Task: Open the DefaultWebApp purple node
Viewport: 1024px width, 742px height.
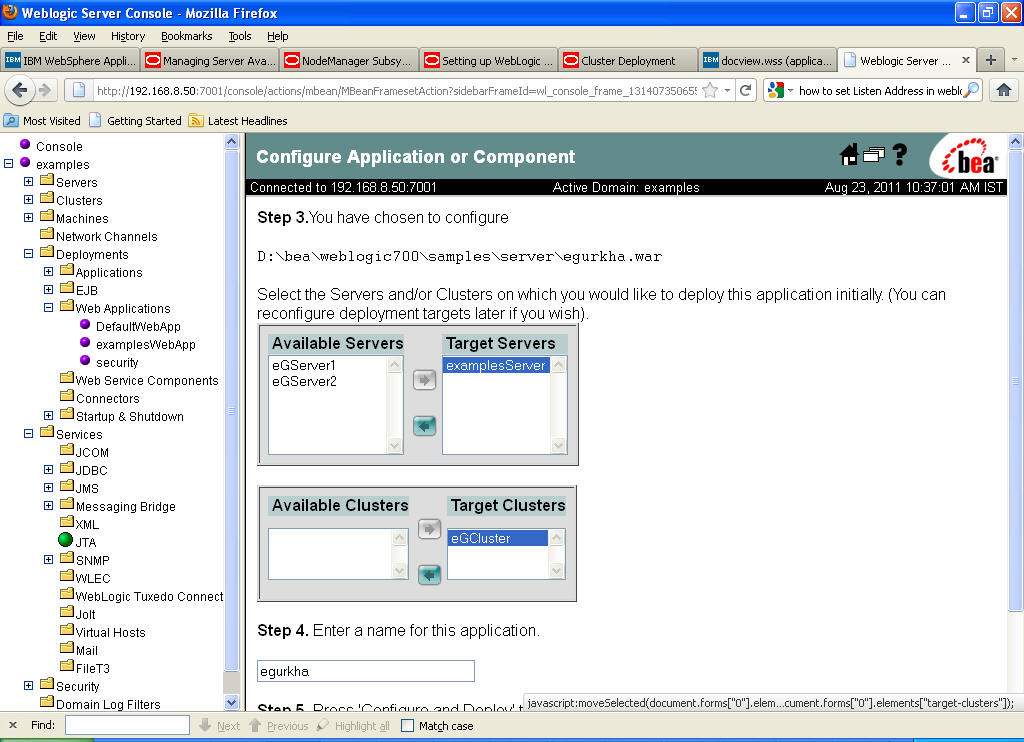Action: 85,324
